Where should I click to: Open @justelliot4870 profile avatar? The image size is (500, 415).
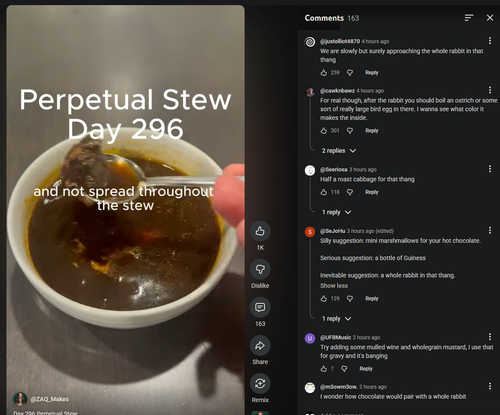tap(310, 42)
